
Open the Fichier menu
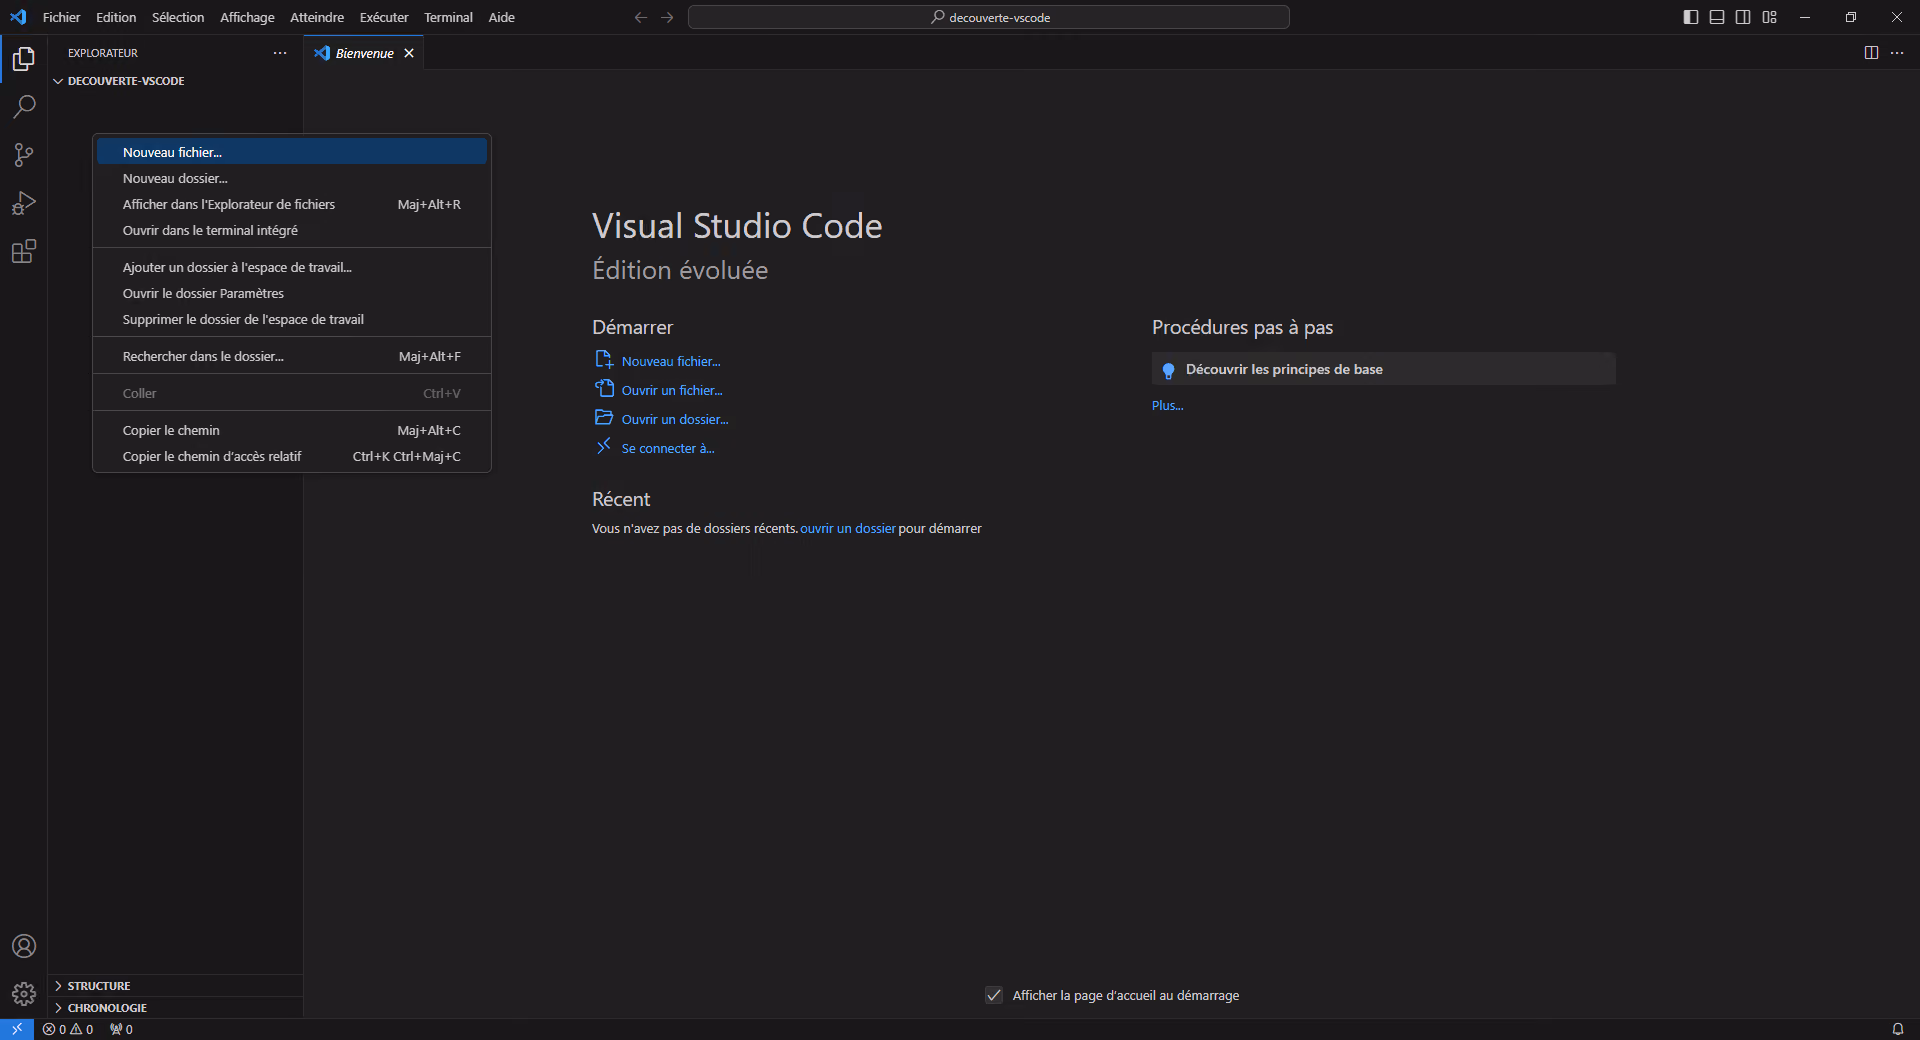(x=61, y=17)
